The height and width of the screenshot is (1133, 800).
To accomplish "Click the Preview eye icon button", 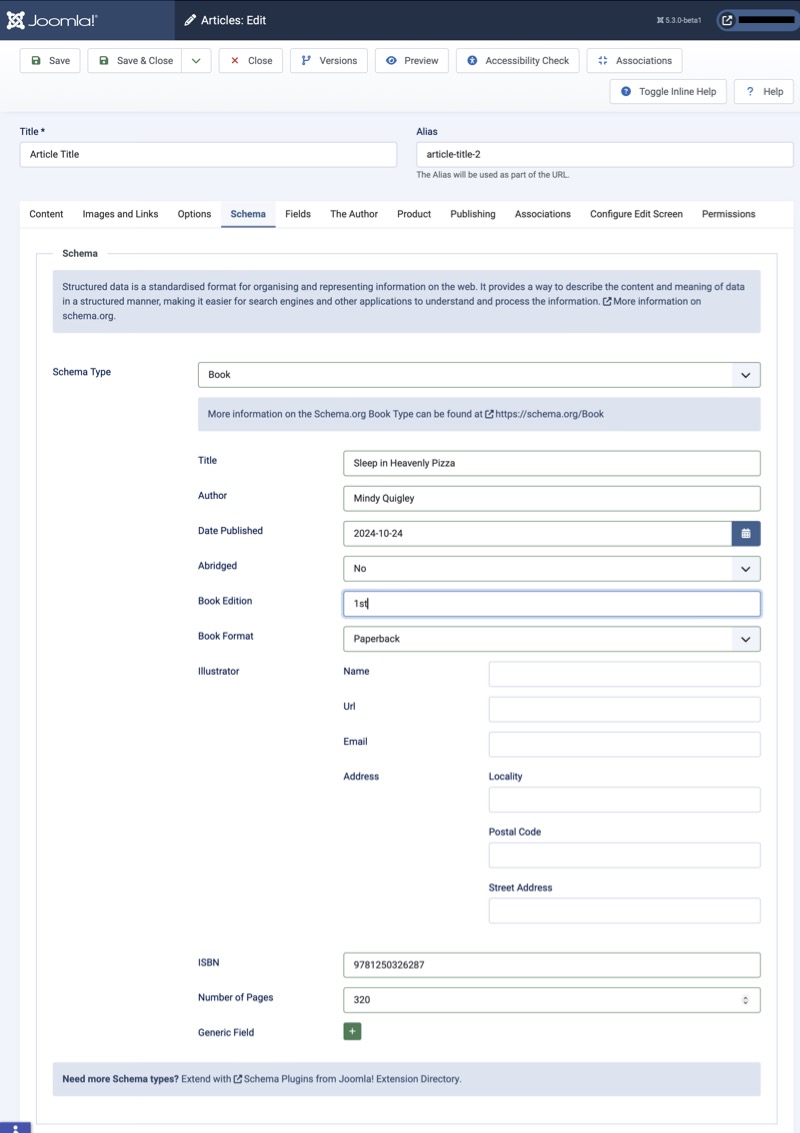I will tap(411, 61).
